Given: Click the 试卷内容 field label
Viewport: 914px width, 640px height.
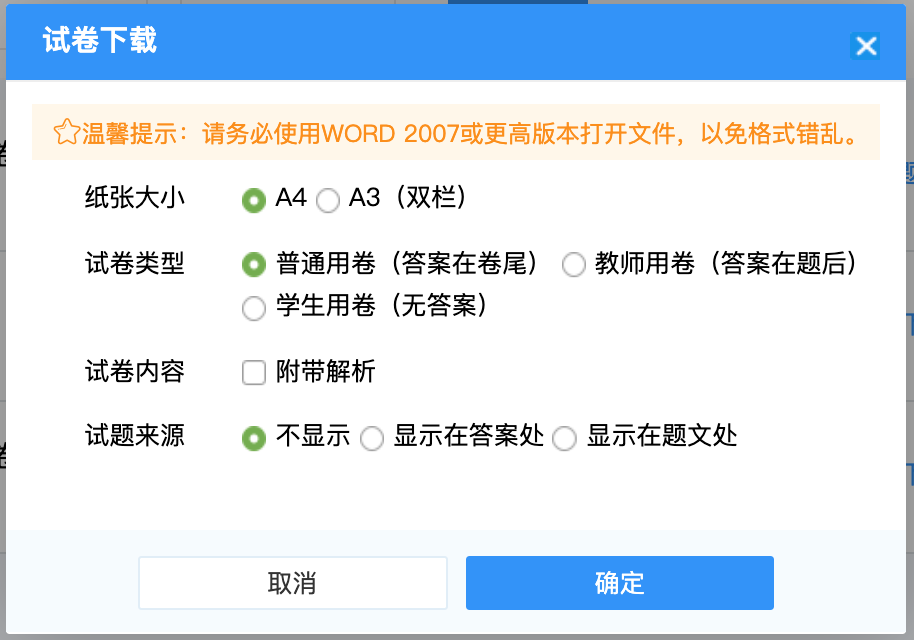Looking at the screenshot, I should [135, 372].
